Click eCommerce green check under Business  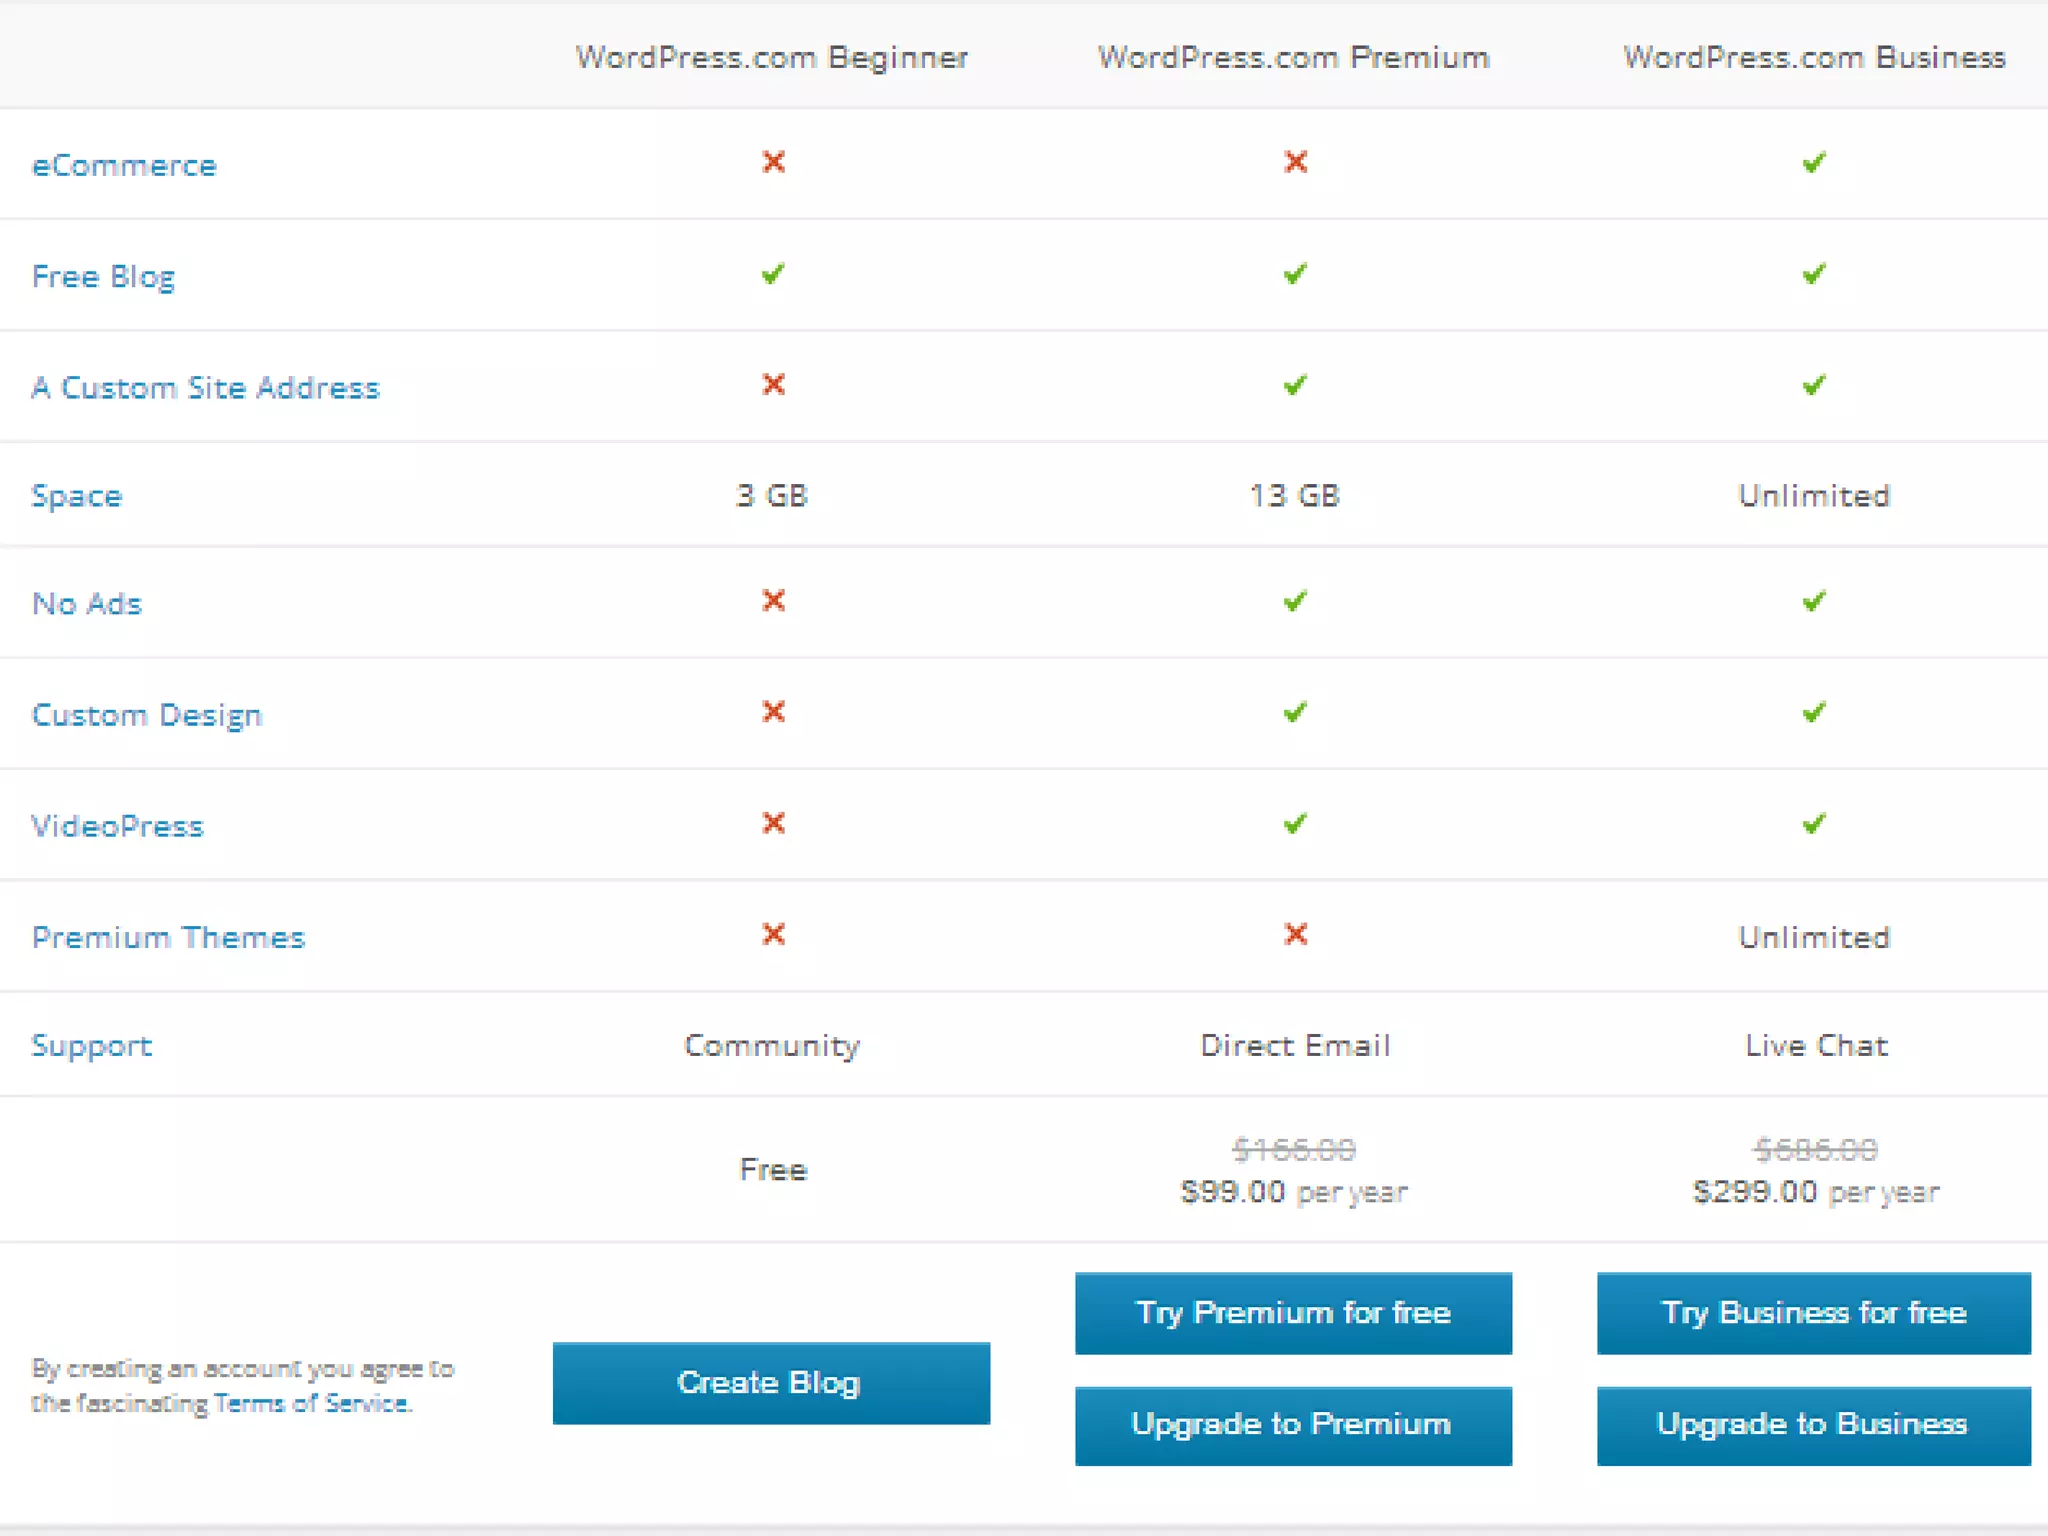[1814, 162]
